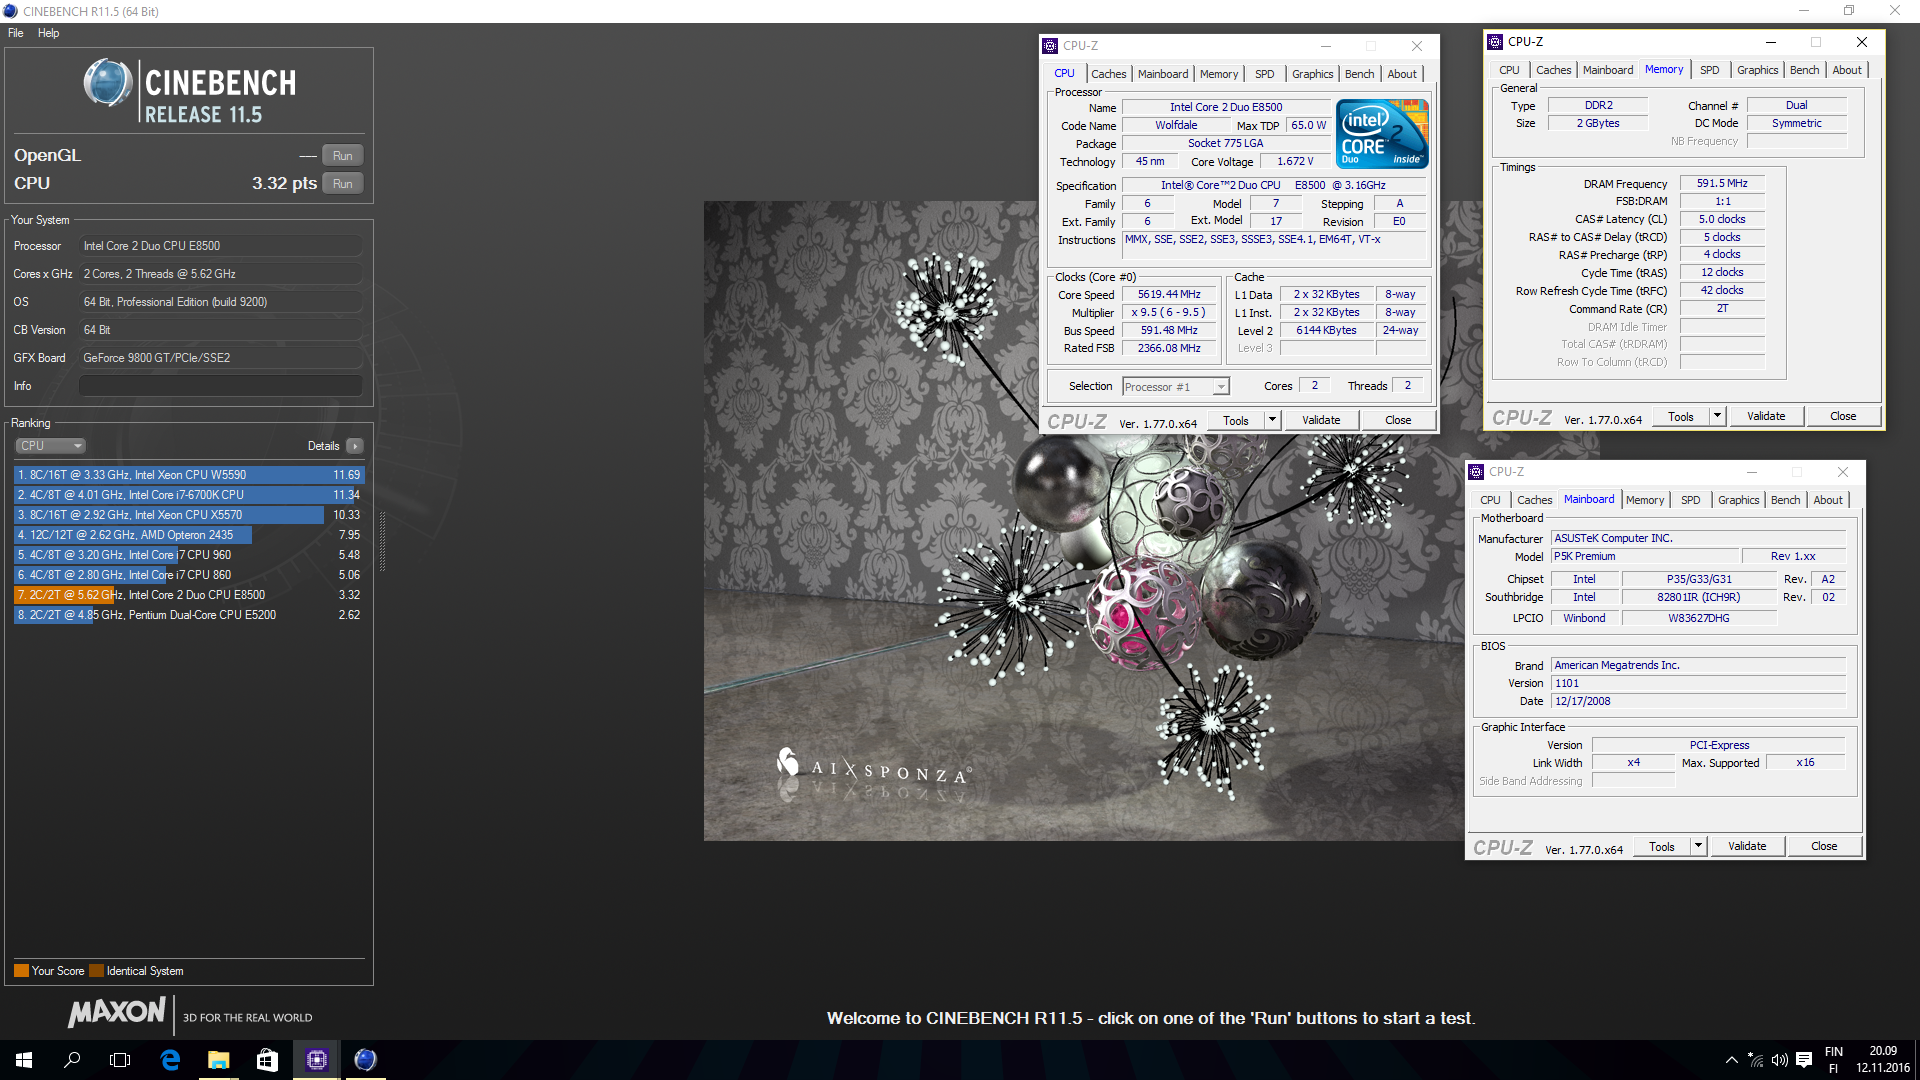Viewport: 1920px width, 1080px height.
Task: Click the P5K Premium model field
Action: click(1644, 557)
